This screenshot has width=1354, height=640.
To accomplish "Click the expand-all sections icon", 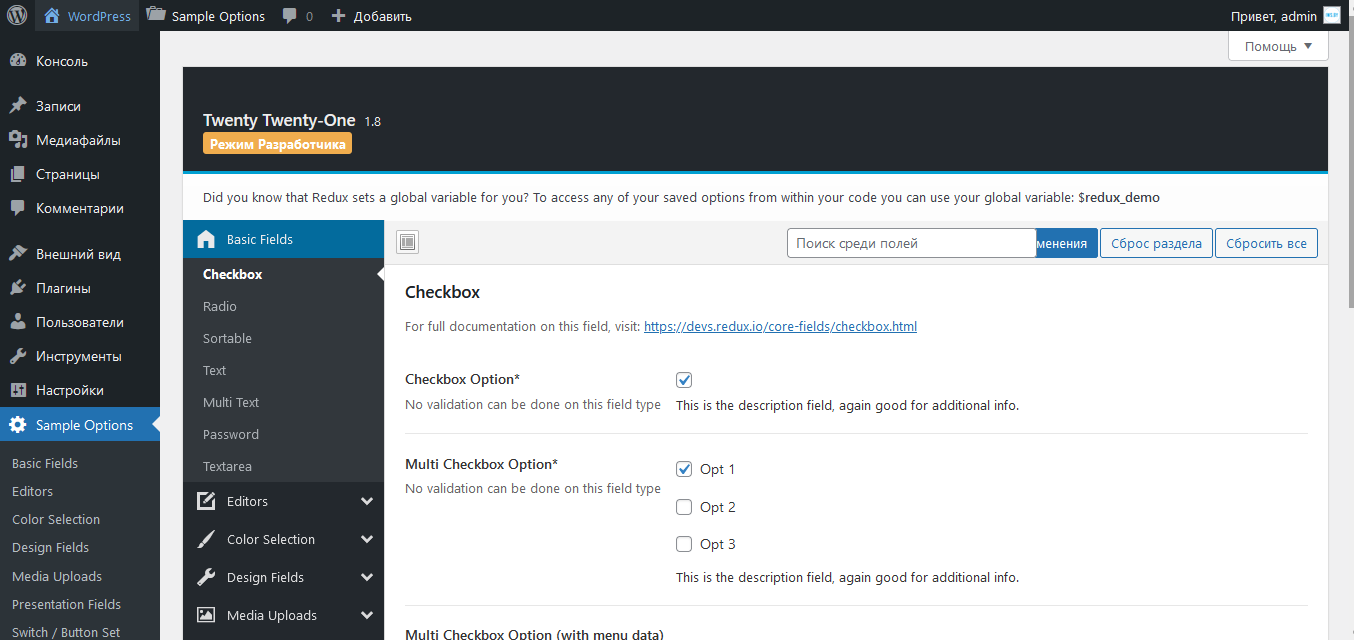I will [x=408, y=242].
